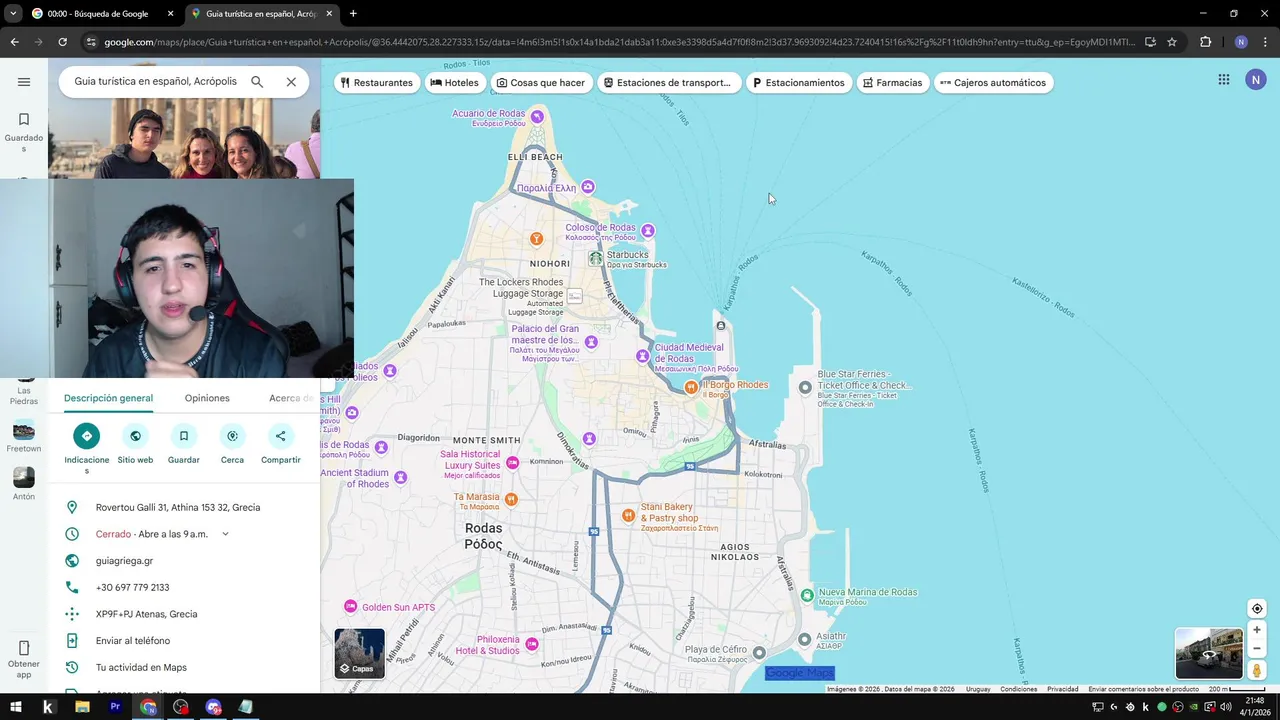The image size is (1280, 720).
Task: Select the Estaciones de transporte chip
Action: point(669,83)
